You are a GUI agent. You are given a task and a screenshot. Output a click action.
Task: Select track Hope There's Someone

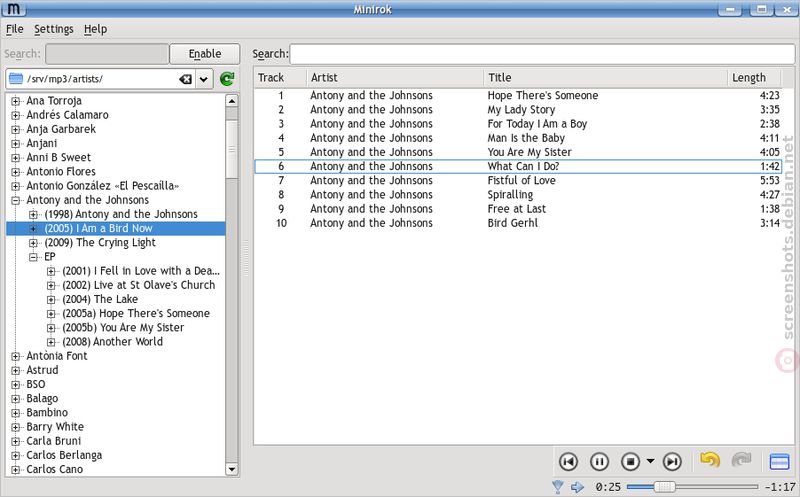tap(518, 95)
